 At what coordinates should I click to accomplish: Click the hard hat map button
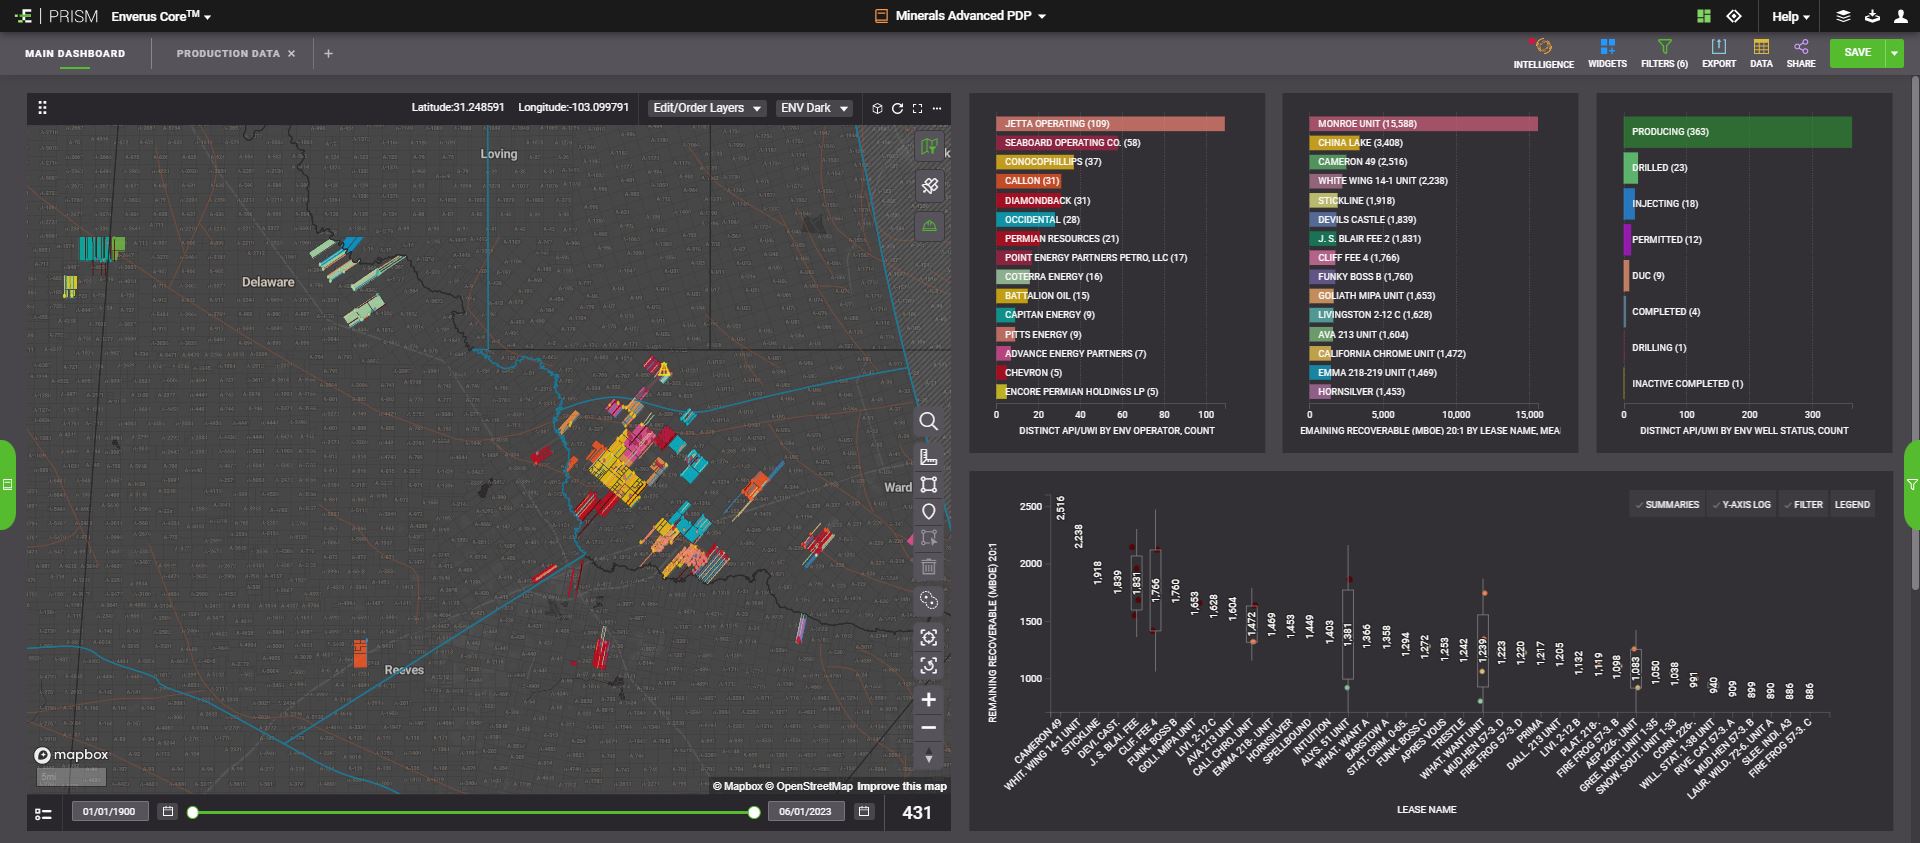point(929,226)
